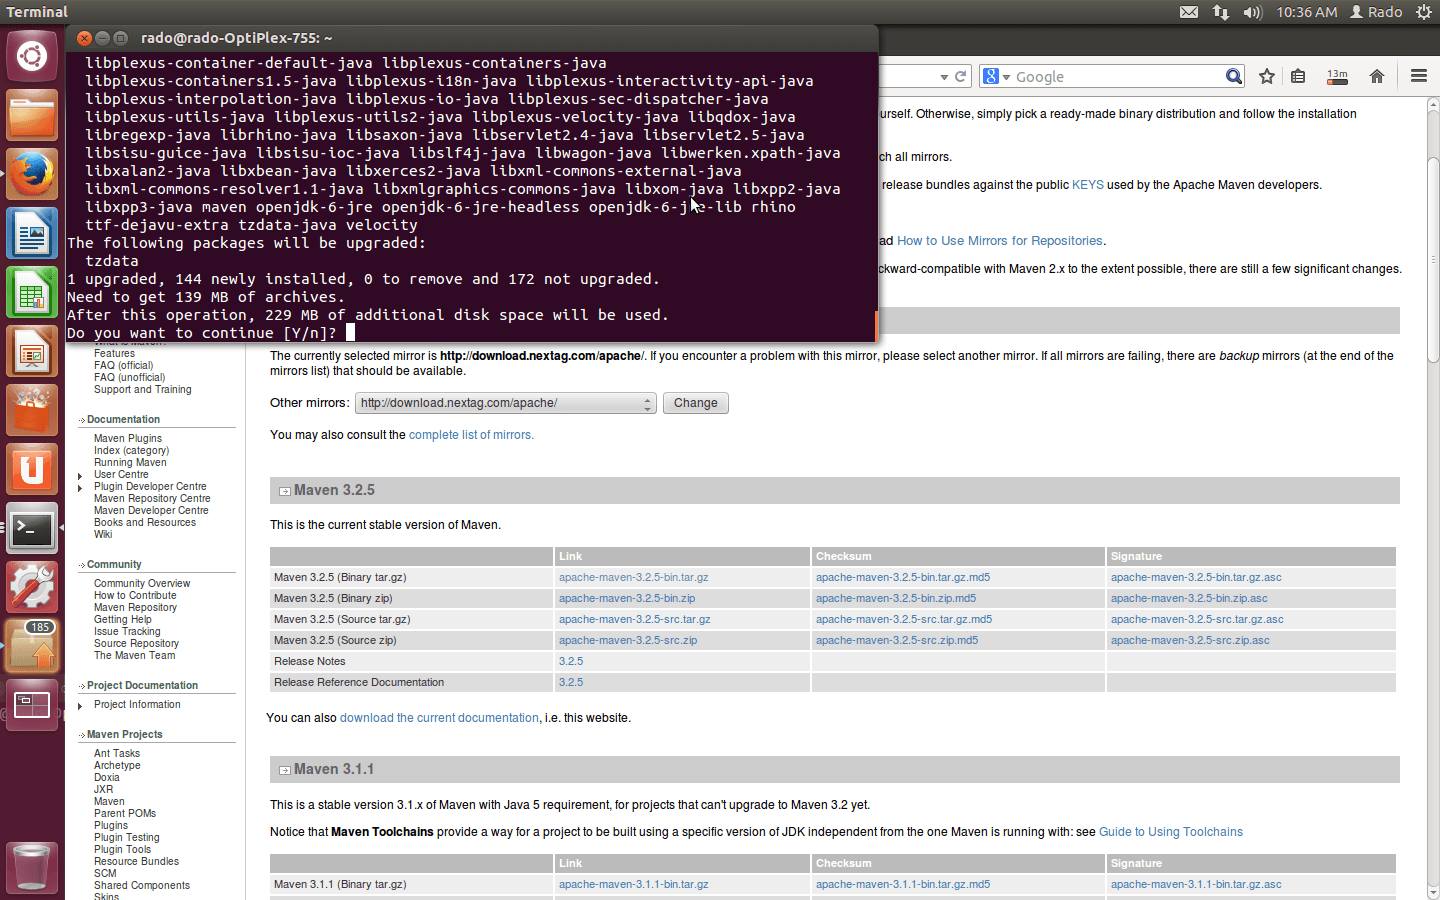Open Books and Resources sidebar link
Viewport: 1440px width, 900px height.
click(145, 522)
